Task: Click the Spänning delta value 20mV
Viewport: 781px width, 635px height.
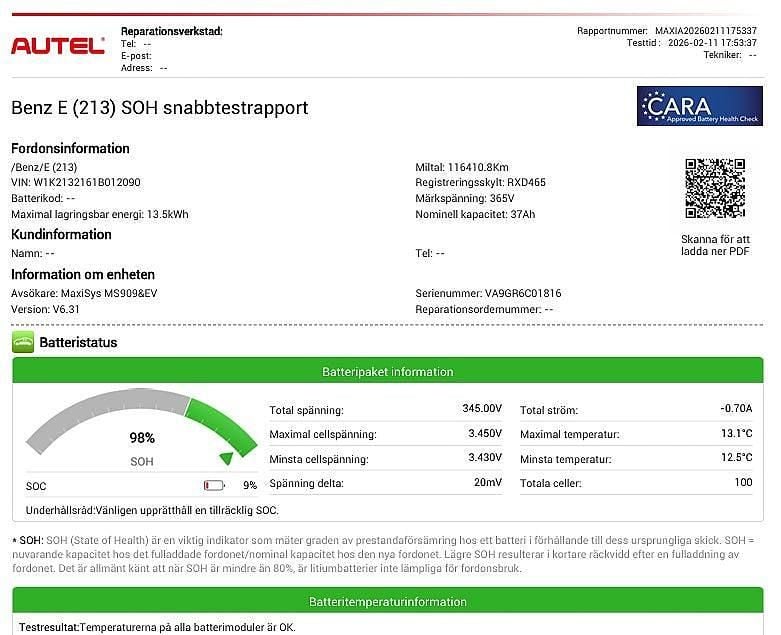Action: (488, 482)
